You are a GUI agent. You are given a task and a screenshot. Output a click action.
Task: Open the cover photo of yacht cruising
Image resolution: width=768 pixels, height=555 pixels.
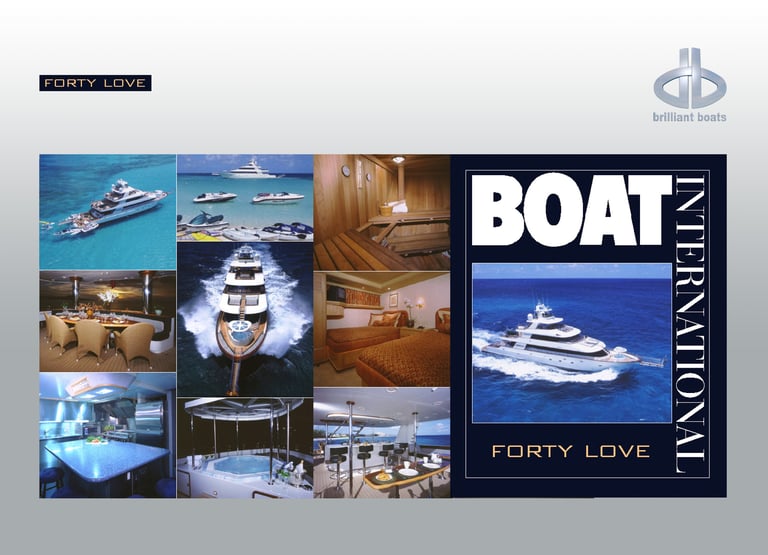[x=572, y=343]
